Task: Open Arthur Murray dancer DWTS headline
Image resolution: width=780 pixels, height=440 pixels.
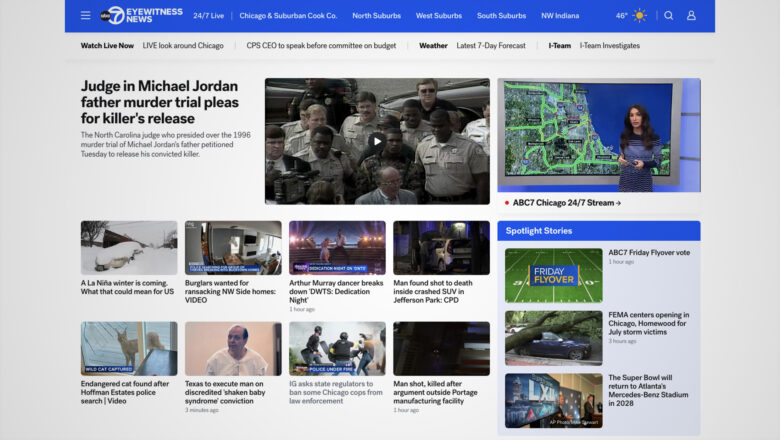Action: point(336,291)
